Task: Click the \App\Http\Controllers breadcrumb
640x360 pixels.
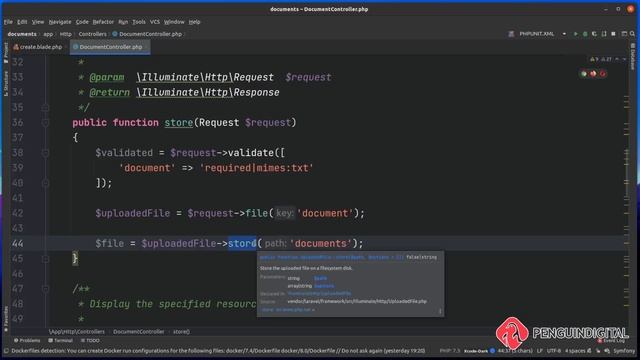Action: pyautogui.click(x=77, y=331)
